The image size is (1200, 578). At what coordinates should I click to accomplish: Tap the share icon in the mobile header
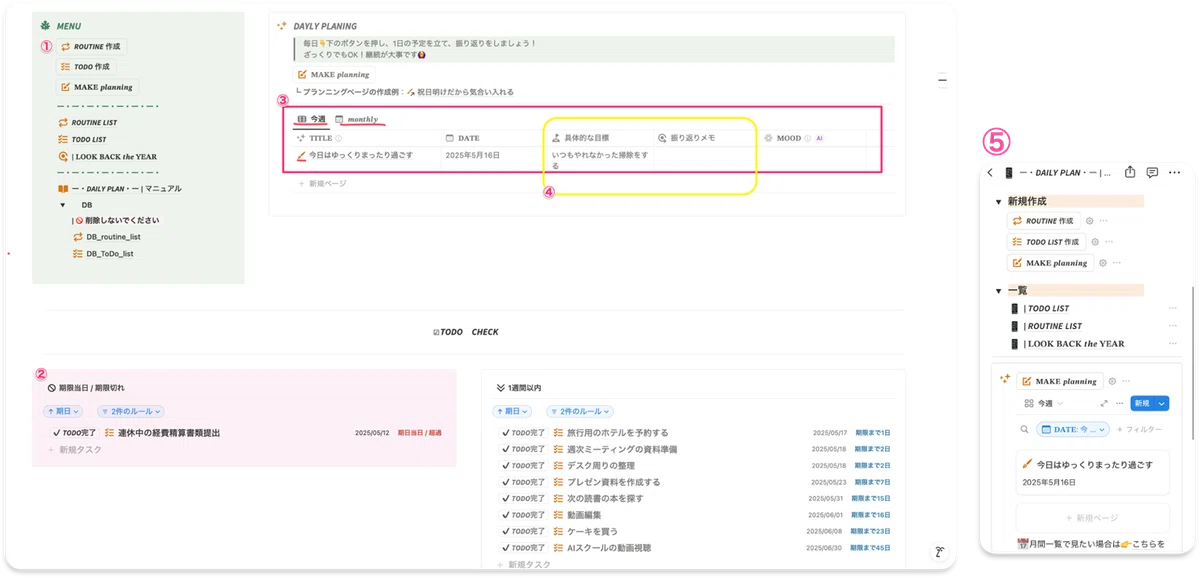click(1130, 172)
